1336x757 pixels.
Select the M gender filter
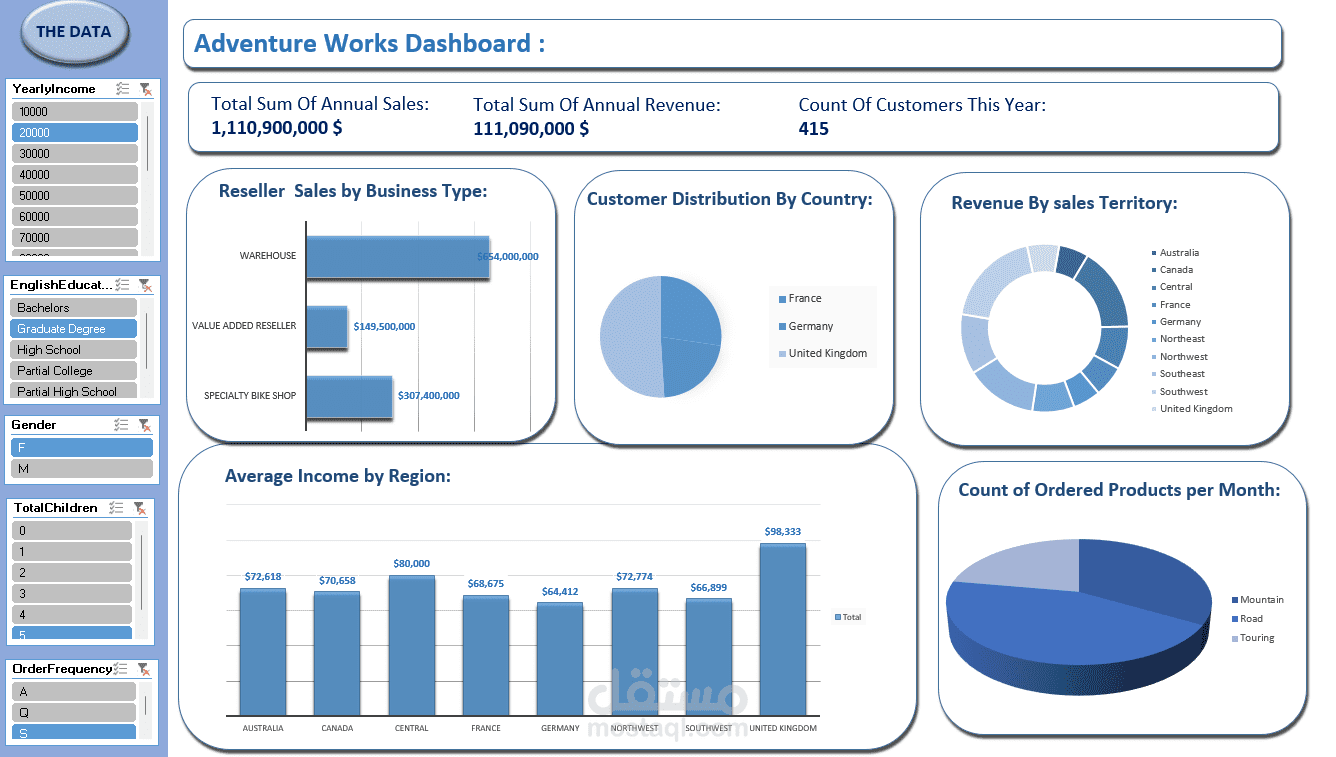(x=82, y=468)
